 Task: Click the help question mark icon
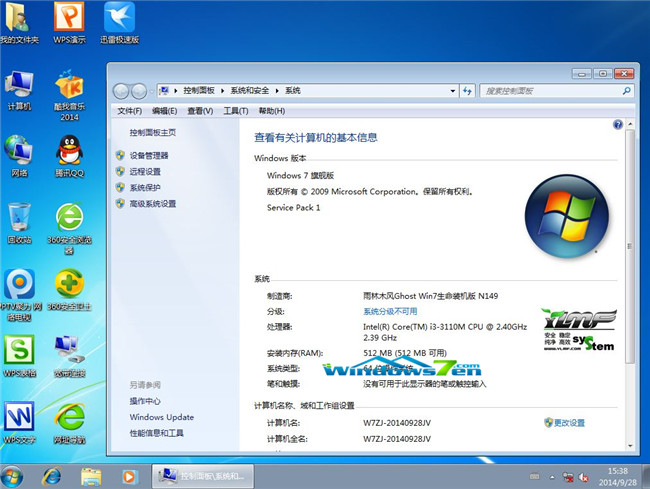coord(618,125)
